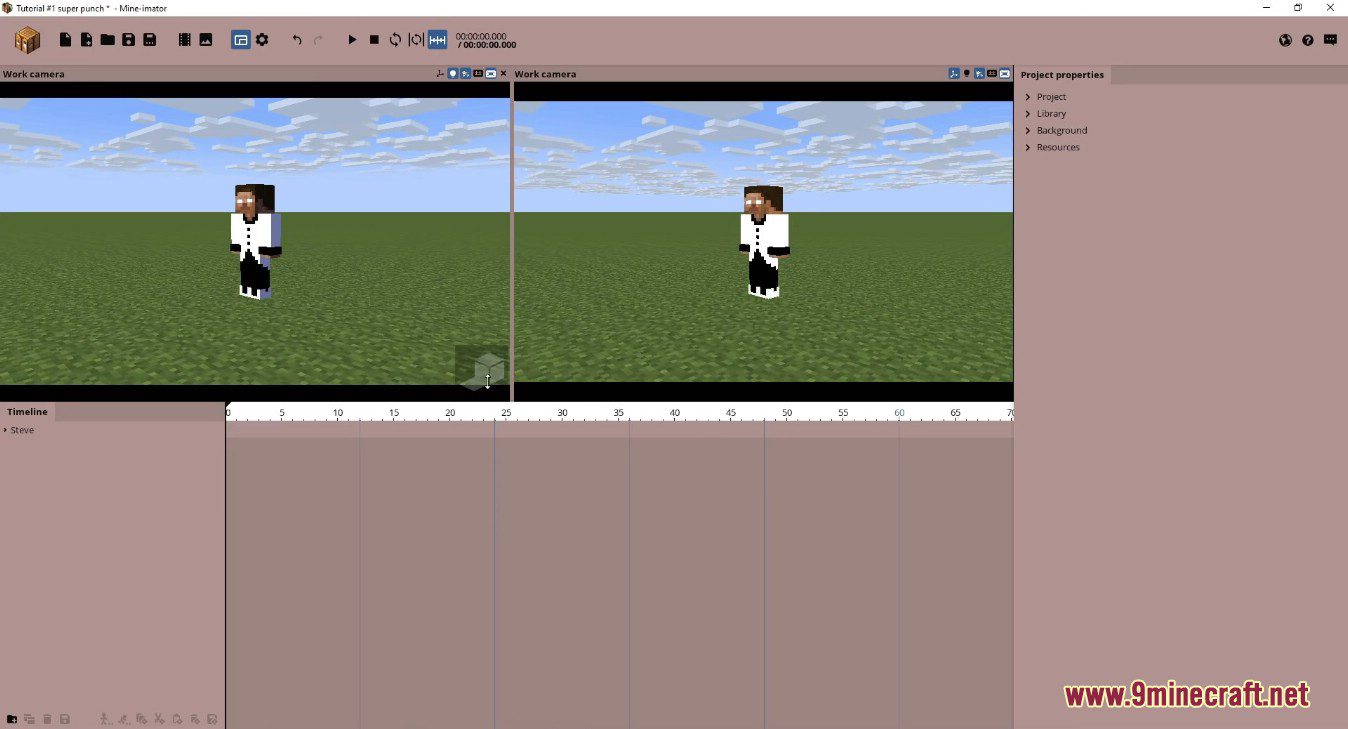Export movie using the film strip icon
The image size is (1348, 729).
tap(184, 40)
